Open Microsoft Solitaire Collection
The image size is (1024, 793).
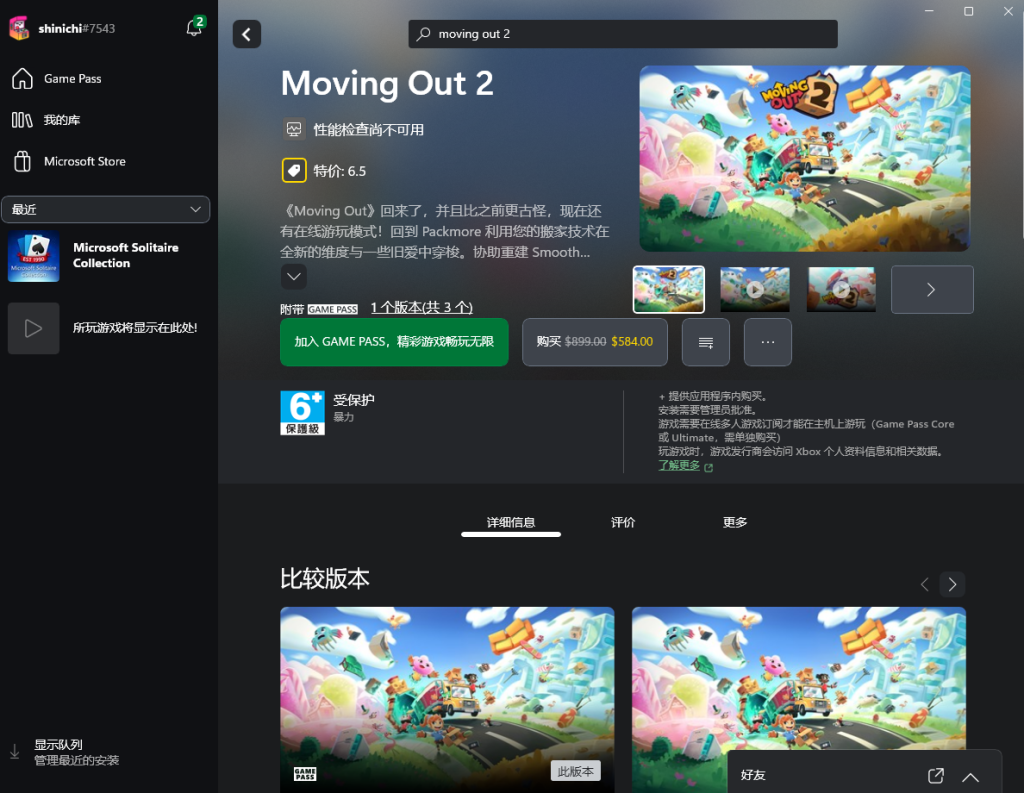coord(106,255)
